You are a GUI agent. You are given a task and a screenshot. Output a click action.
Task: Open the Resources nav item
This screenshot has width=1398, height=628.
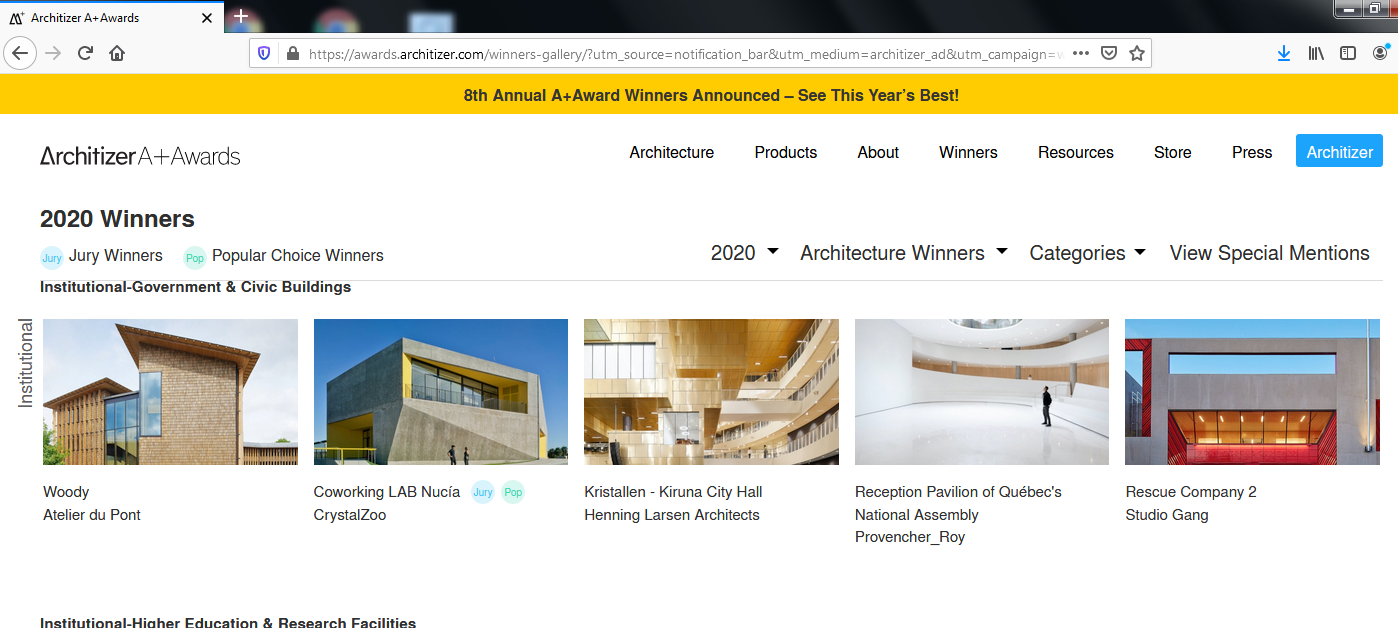click(x=1076, y=152)
